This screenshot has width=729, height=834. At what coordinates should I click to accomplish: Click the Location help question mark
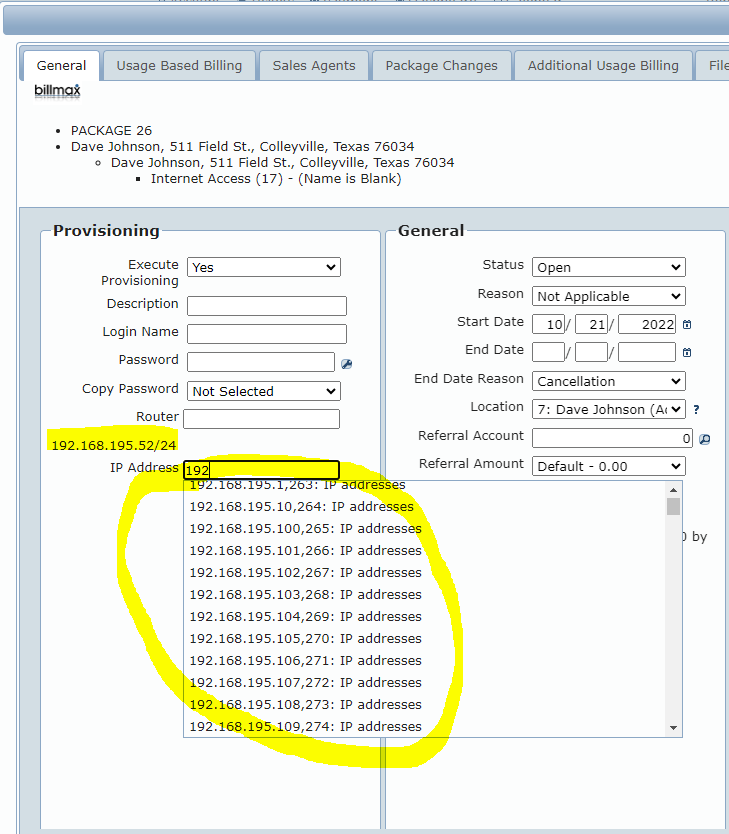click(696, 409)
